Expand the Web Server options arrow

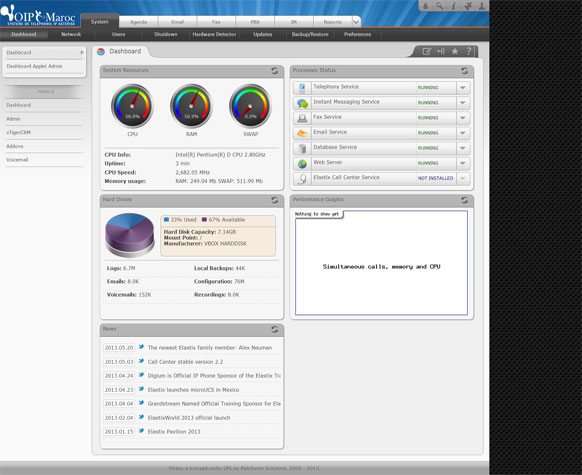(x=463, y=163)
